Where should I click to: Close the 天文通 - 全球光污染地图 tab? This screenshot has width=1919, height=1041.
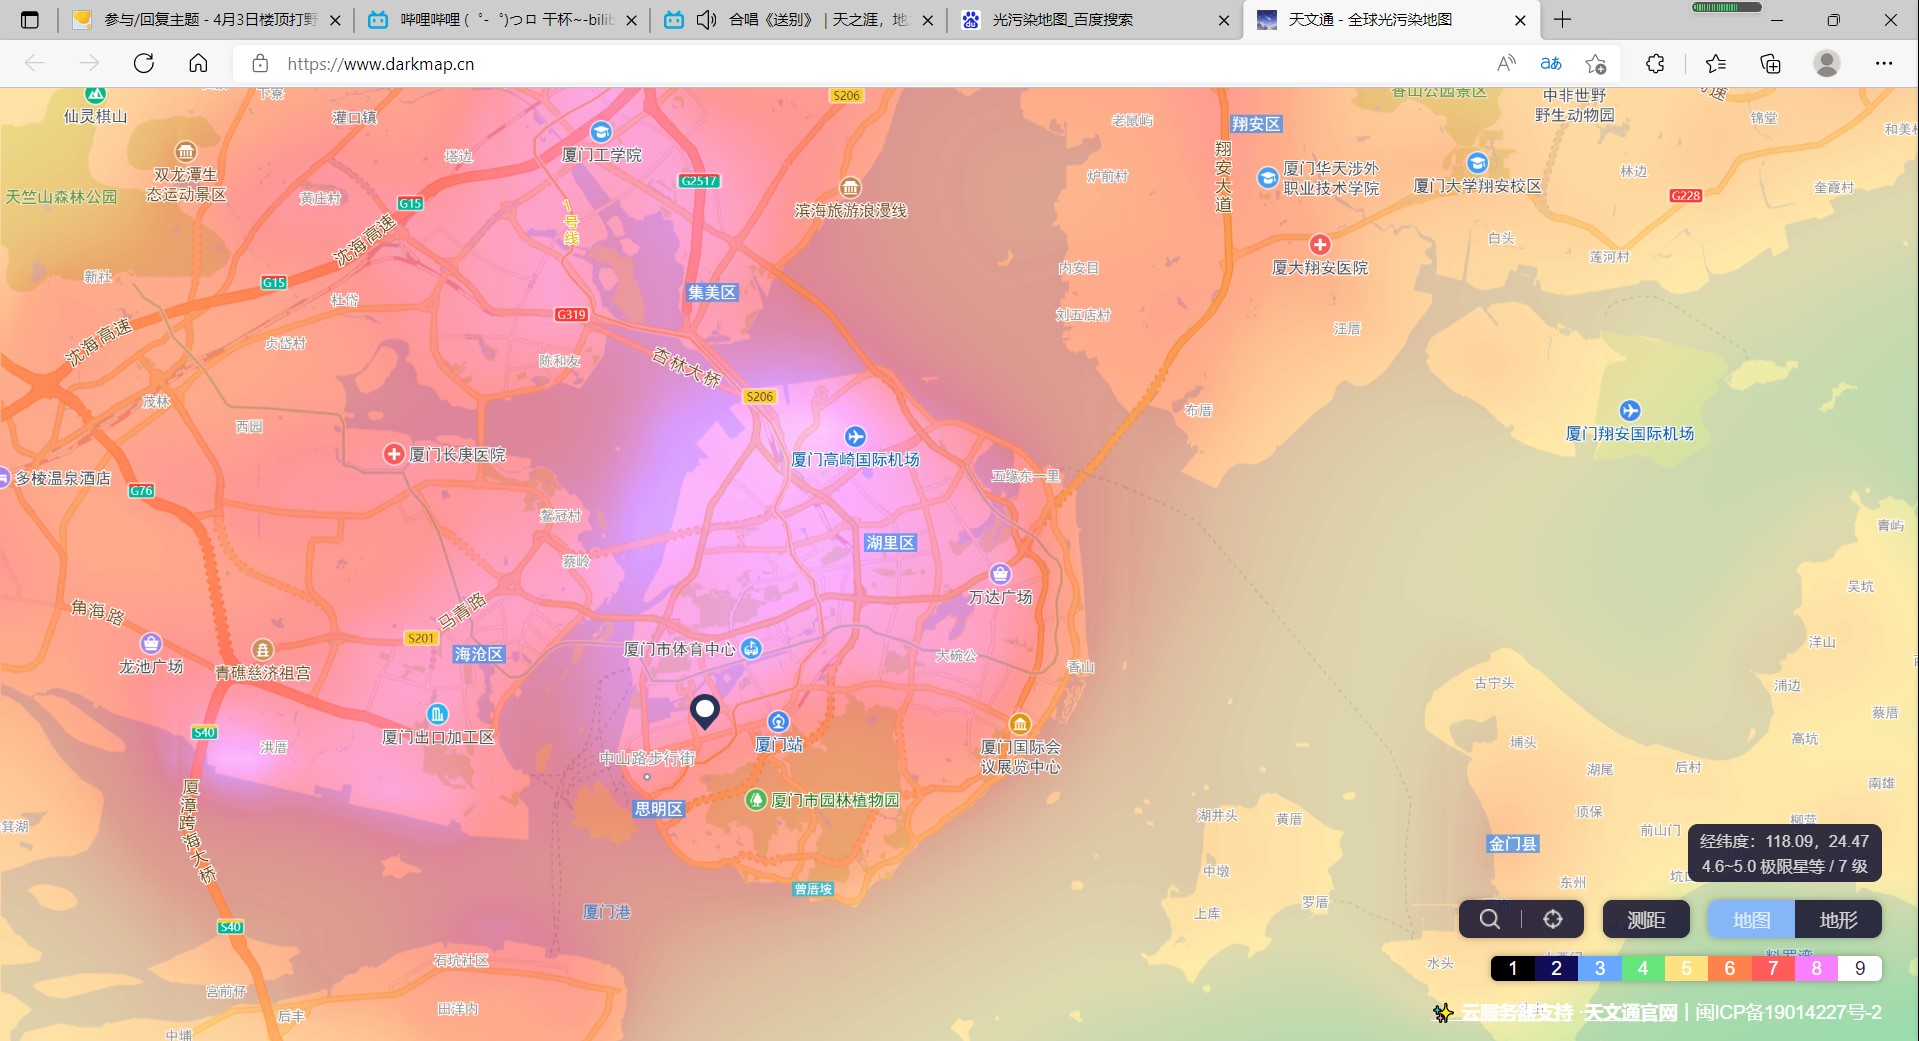[x=1520, y=20]
